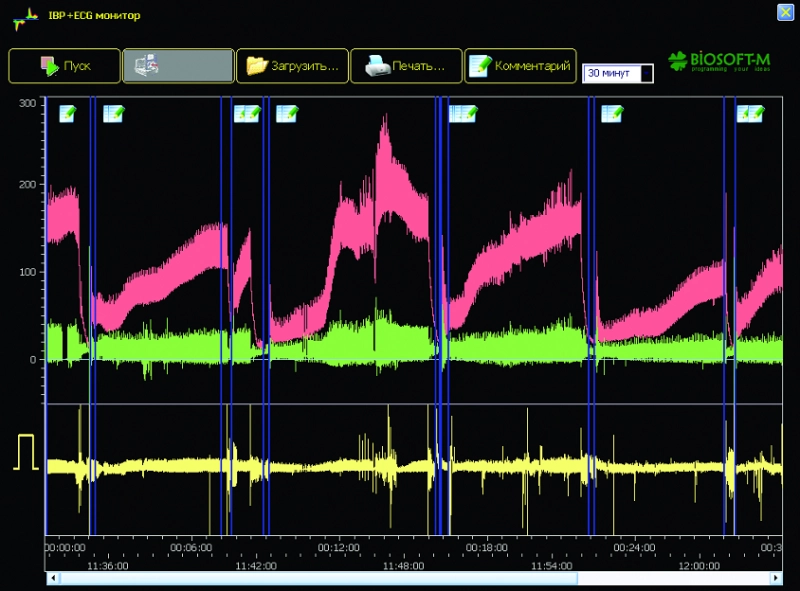
Task: Click the horizontal timeline scrollbar thumb
Action: pyautogui.click(x=318, y=578)
